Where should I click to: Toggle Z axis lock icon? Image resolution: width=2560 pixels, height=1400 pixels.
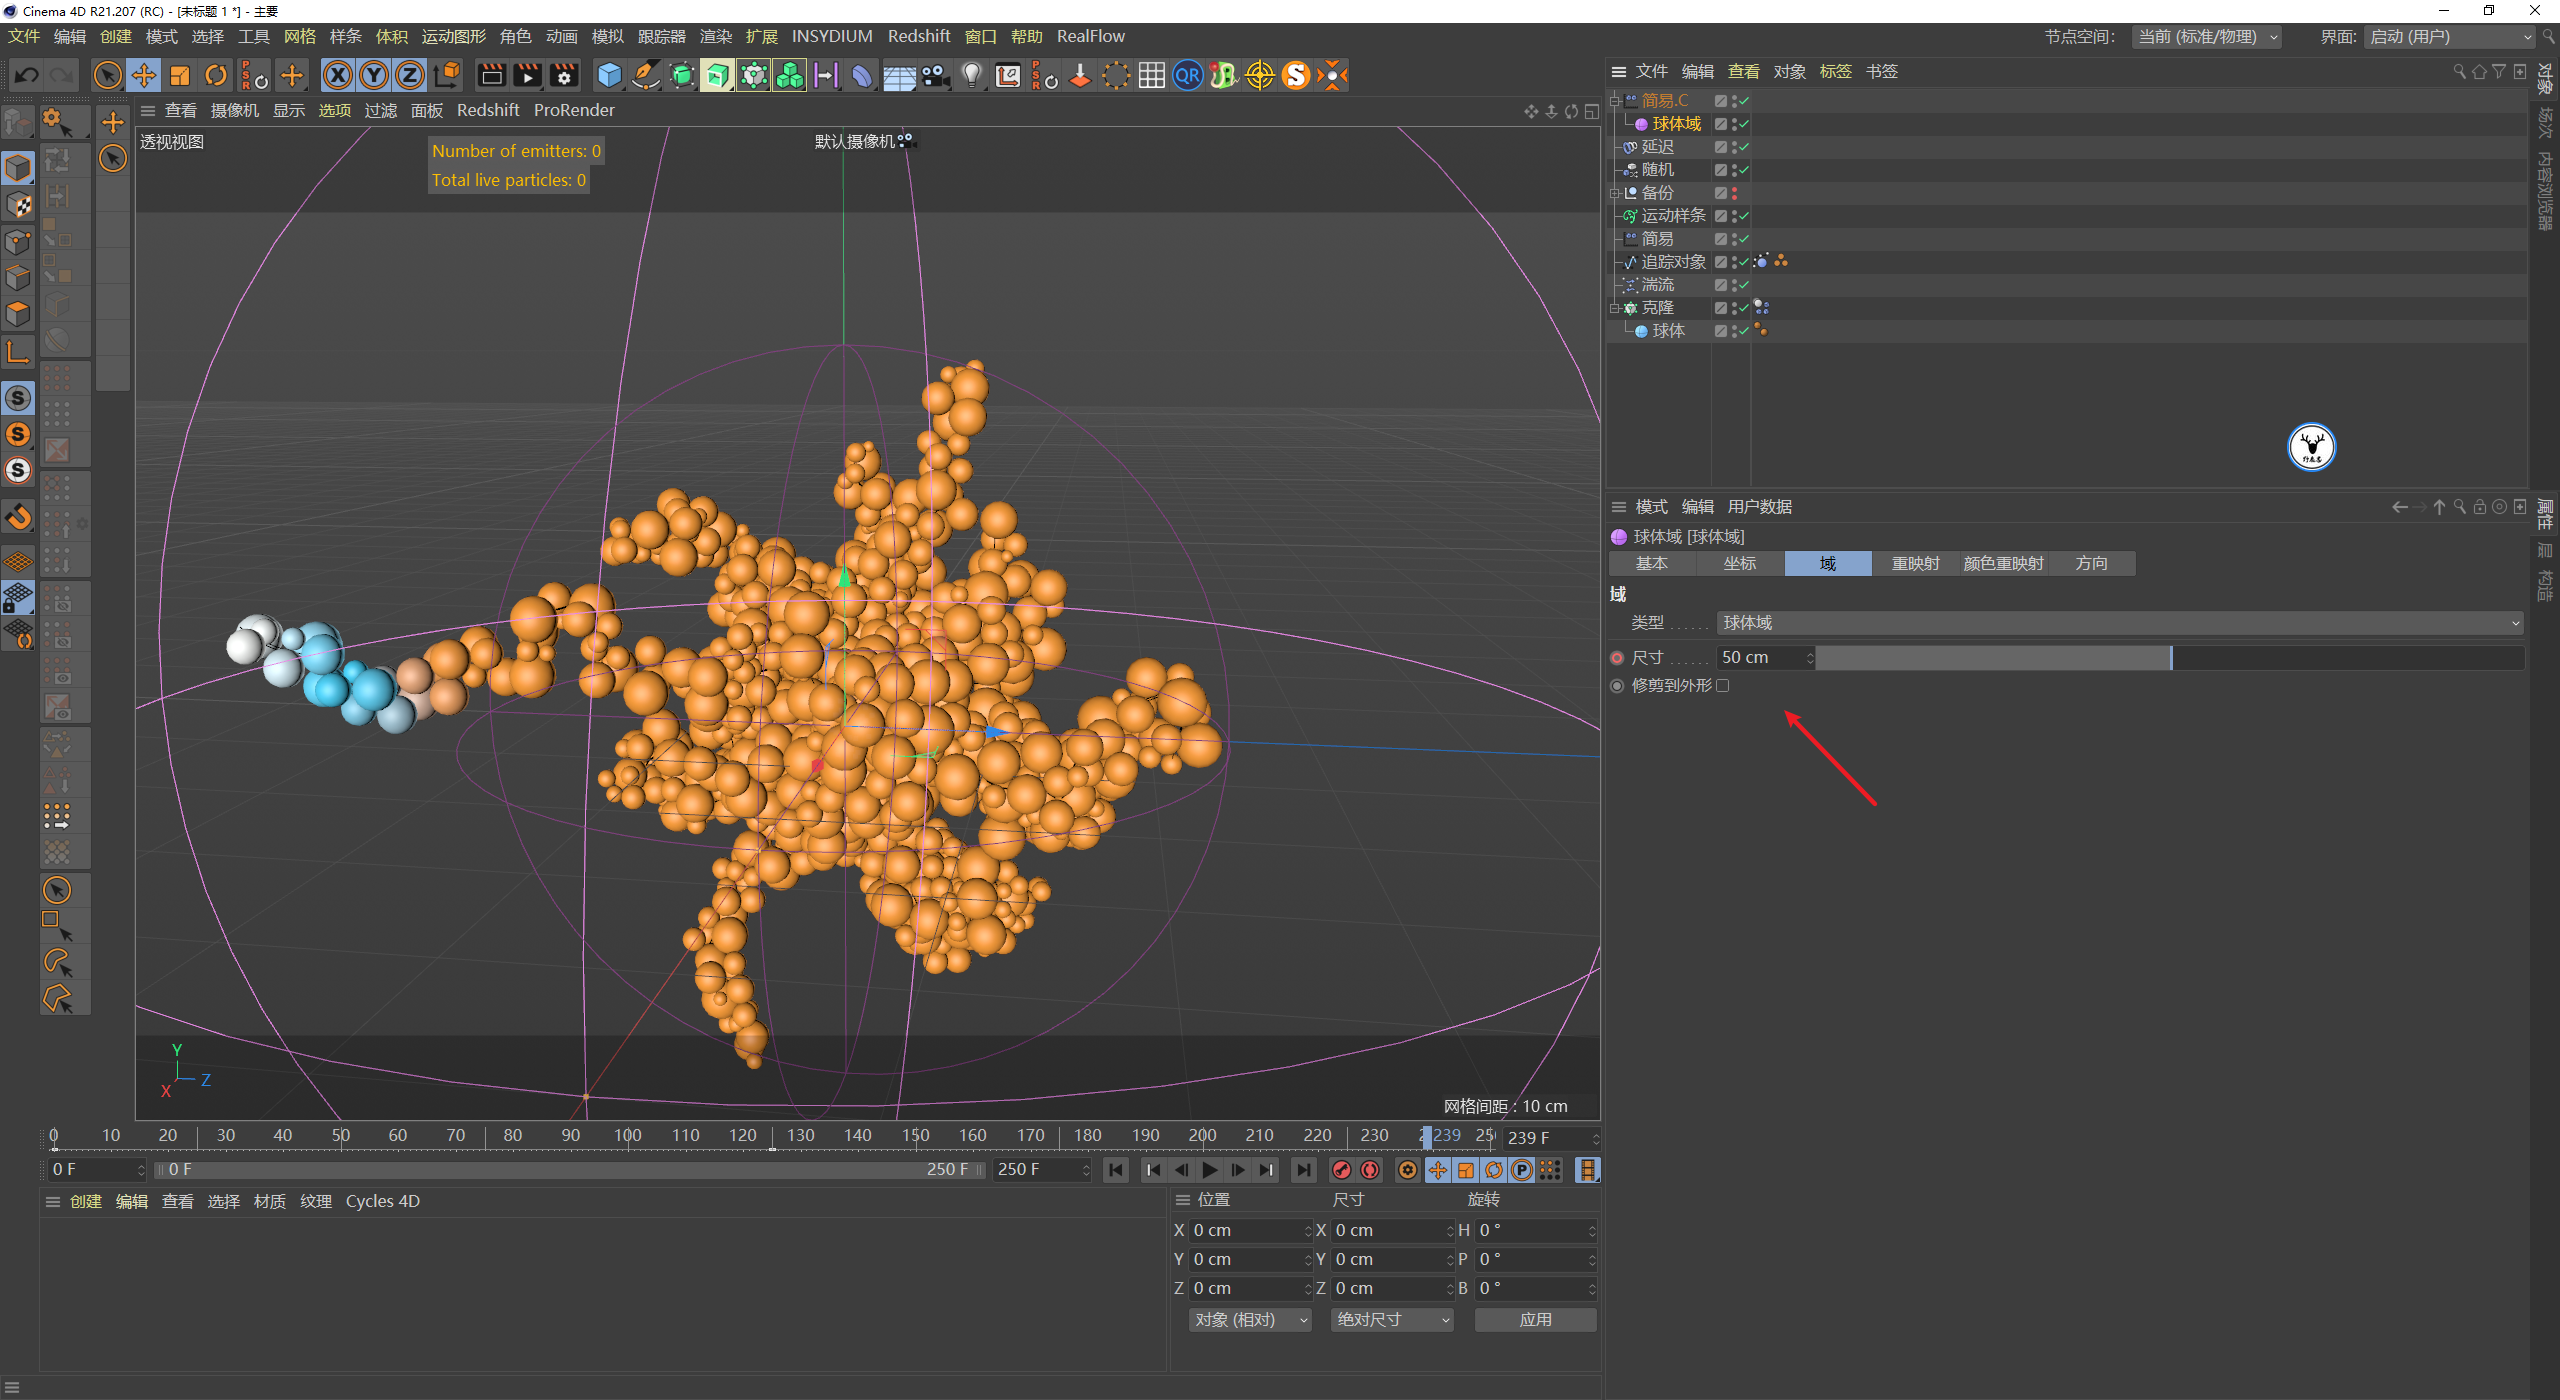click(410, 75)
